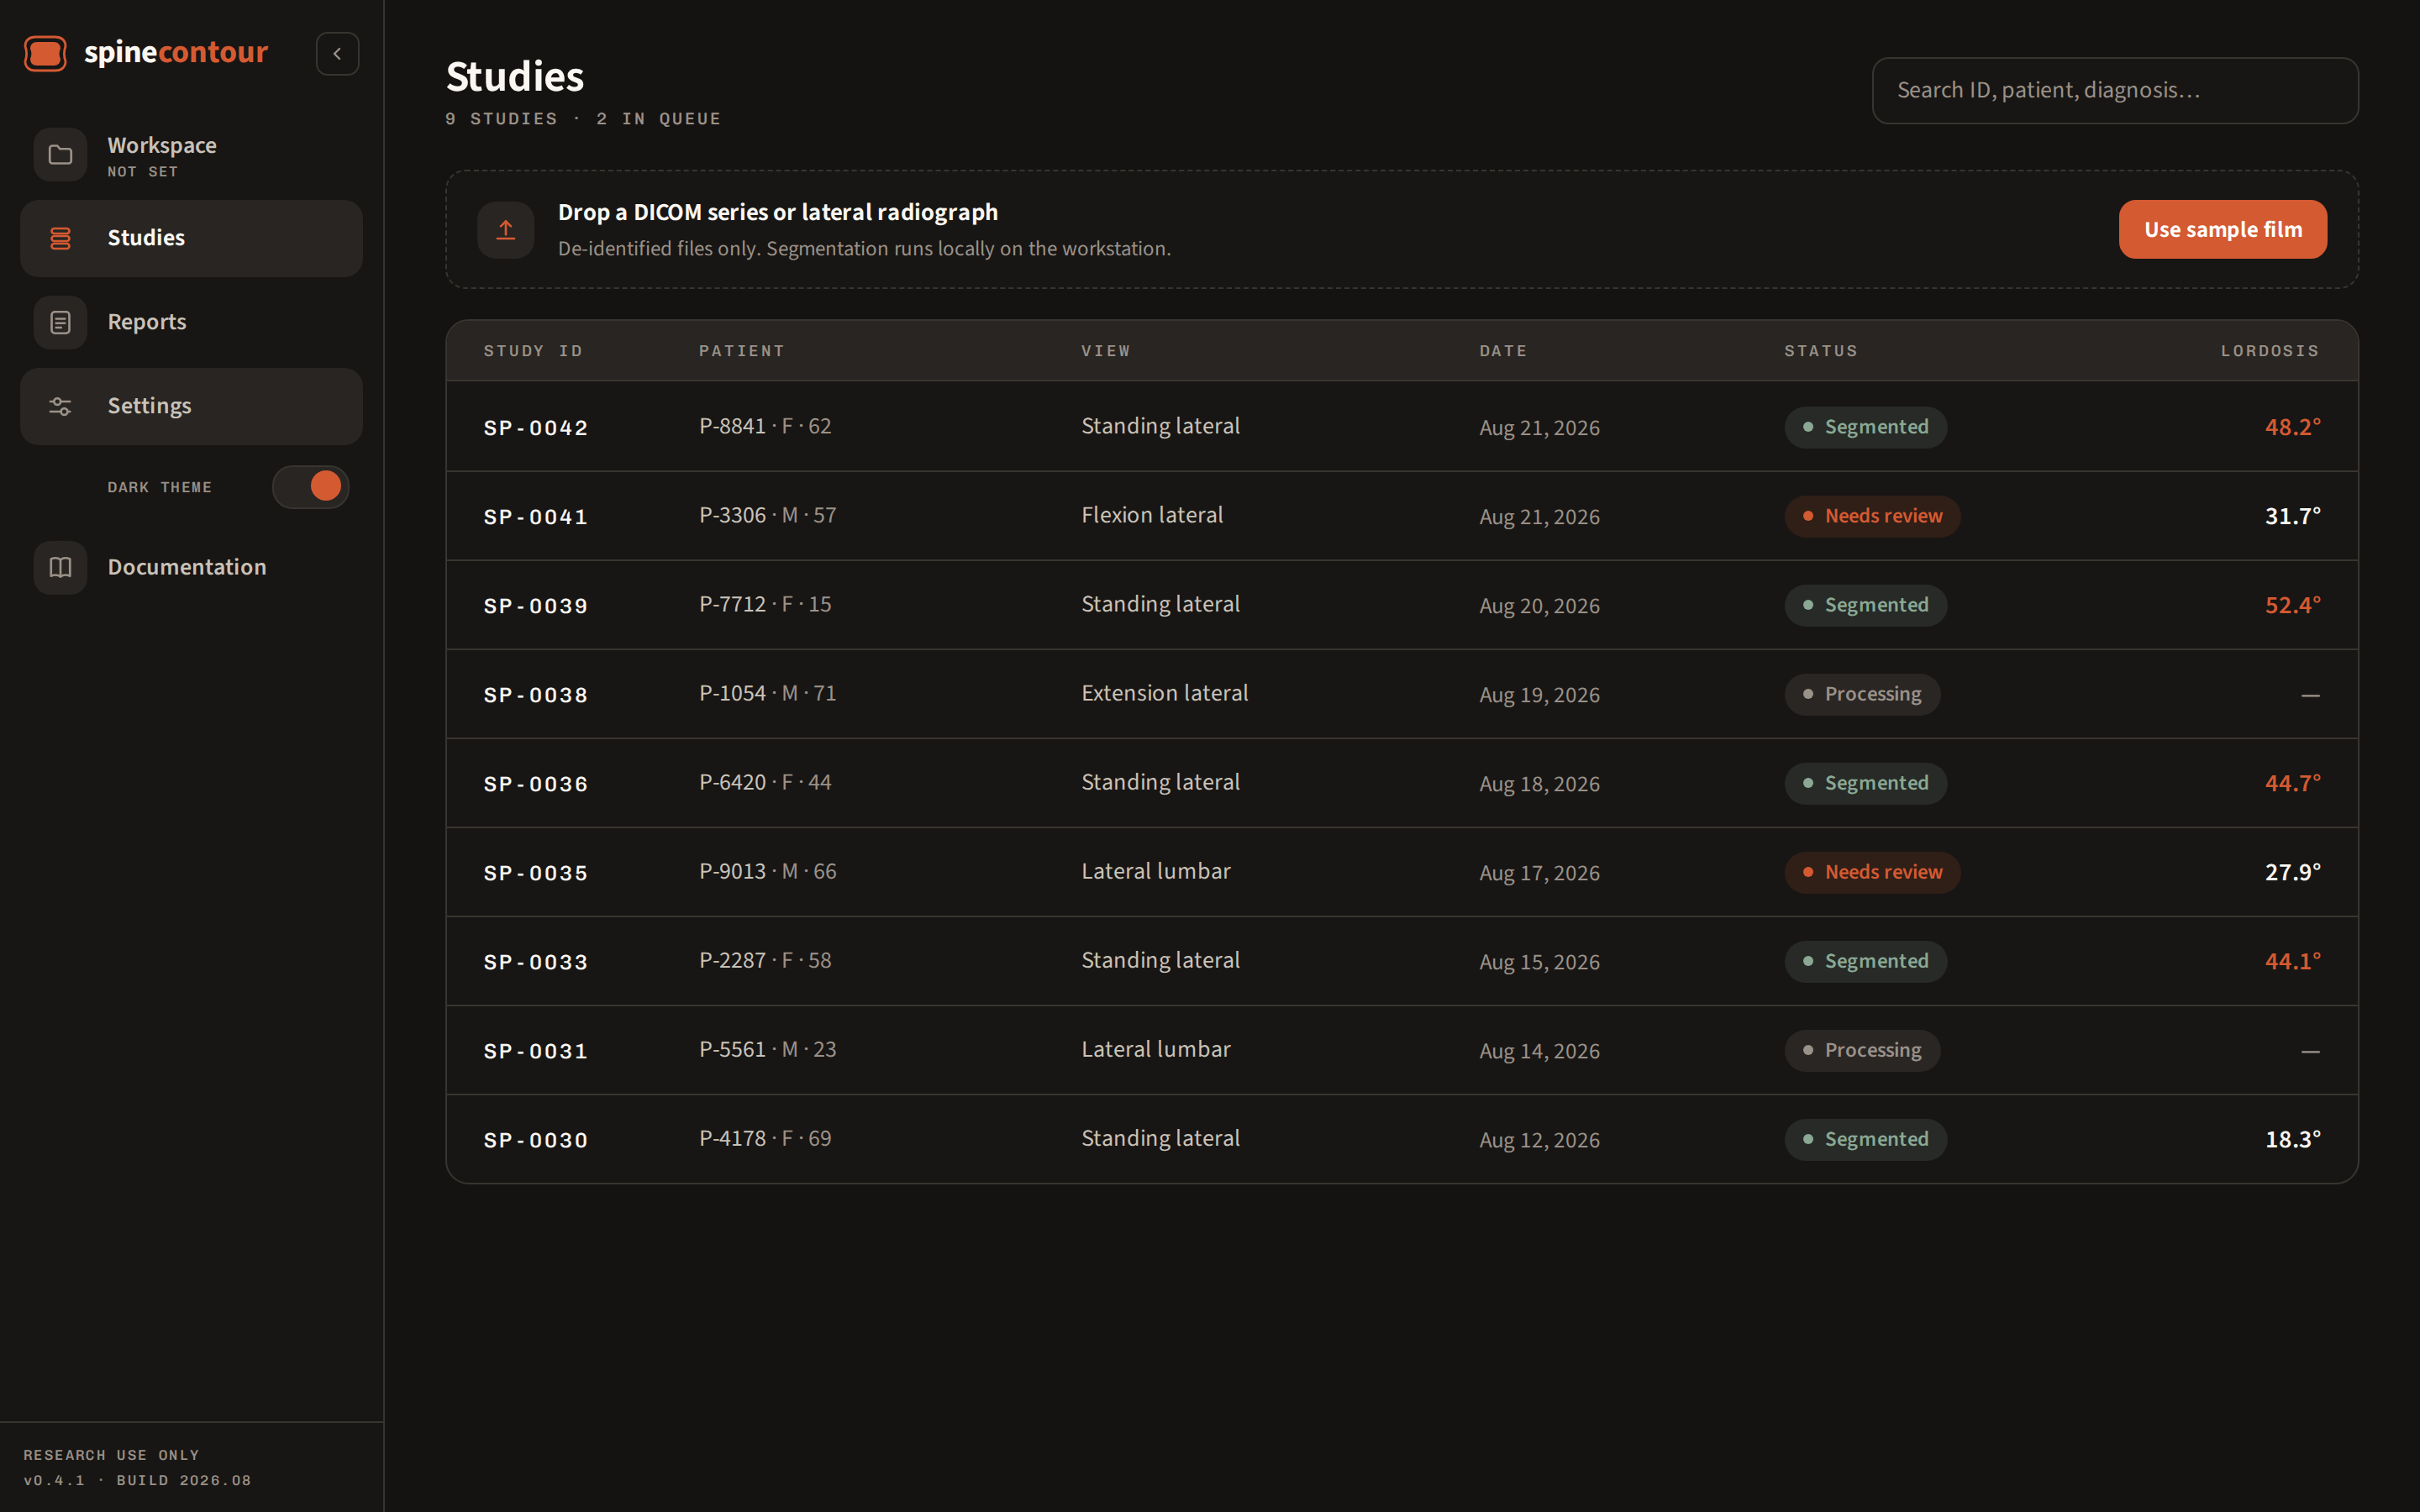Open study SP-0042
Screen dimensions: 2420x1512
click(1402, 427)
